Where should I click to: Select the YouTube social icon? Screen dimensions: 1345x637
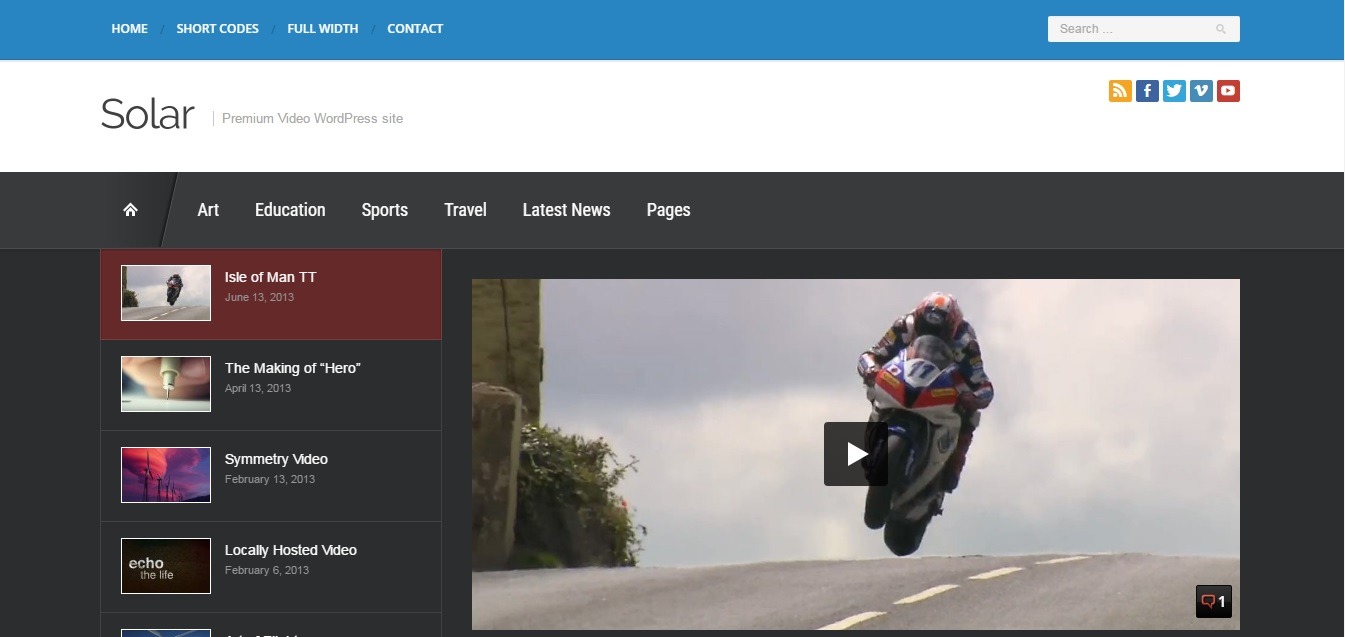click(1227, 90)
